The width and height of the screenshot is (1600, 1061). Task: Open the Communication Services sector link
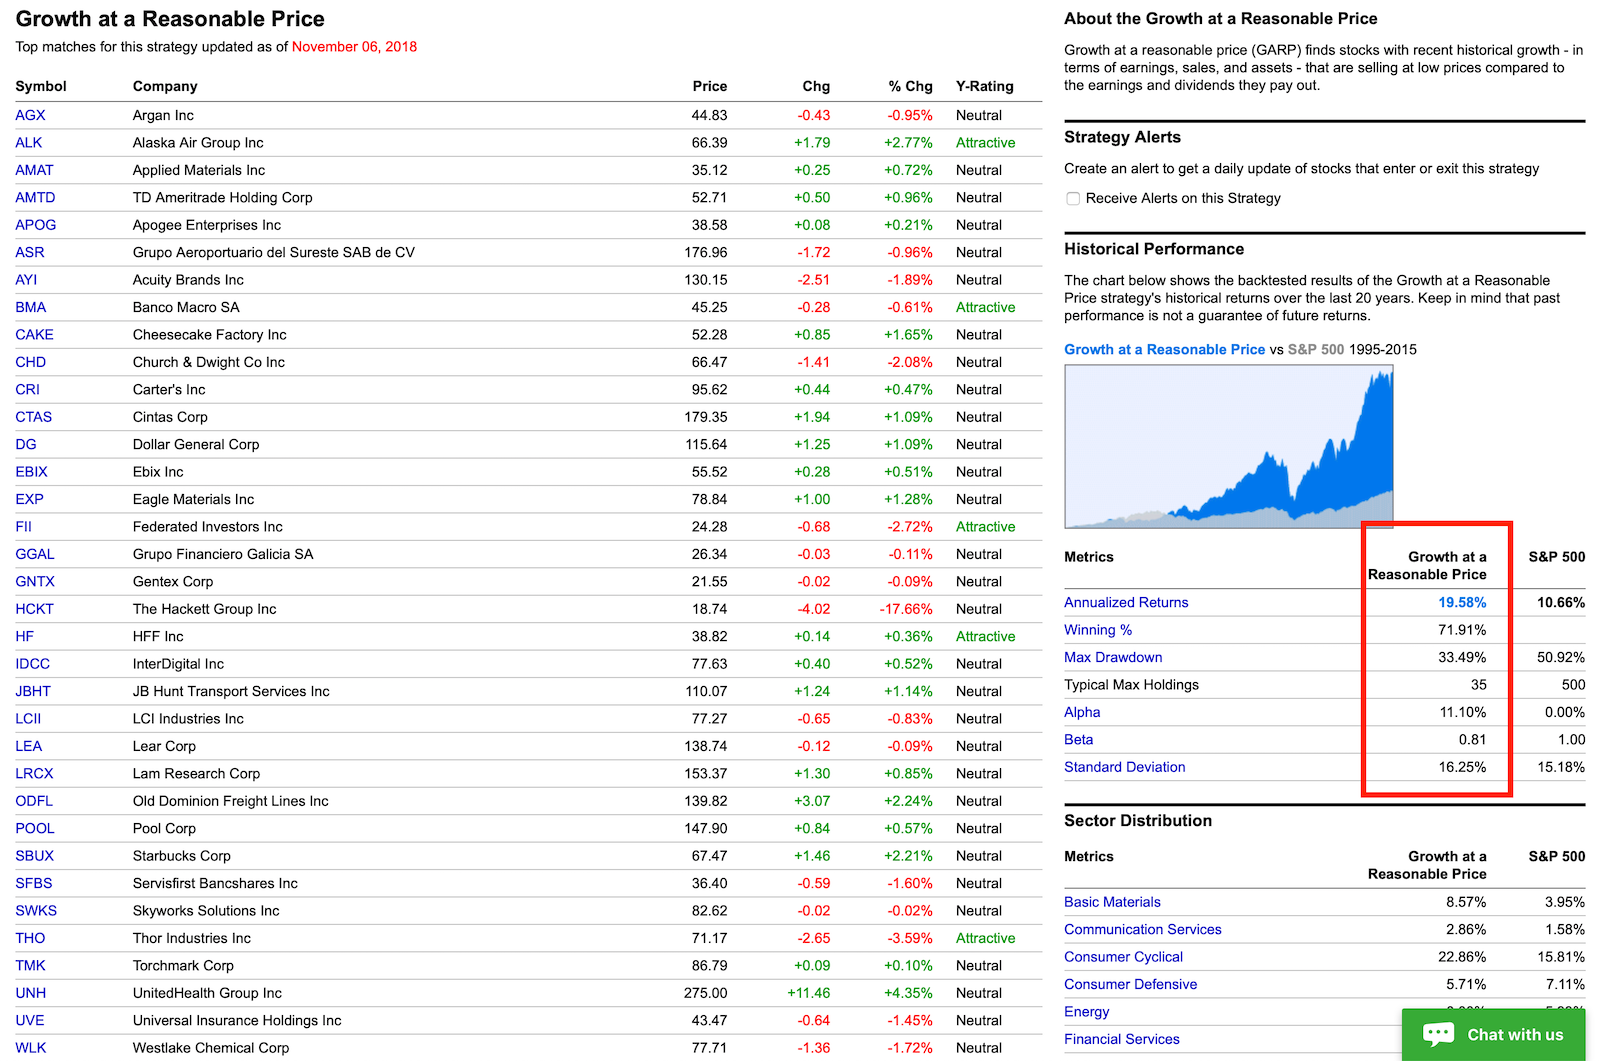tap(1143, 930)
